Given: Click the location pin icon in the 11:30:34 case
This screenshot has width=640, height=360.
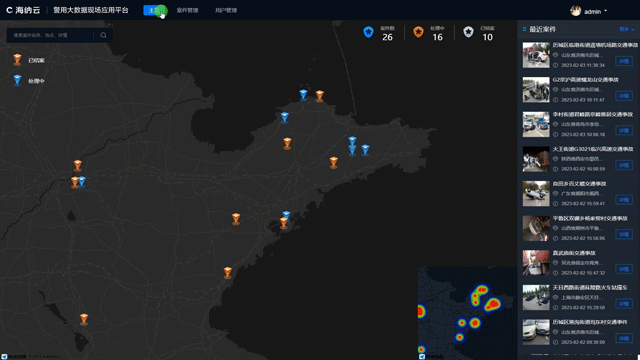Looking at the screenshot, I should pyautogui.click(x=556, y=55).
